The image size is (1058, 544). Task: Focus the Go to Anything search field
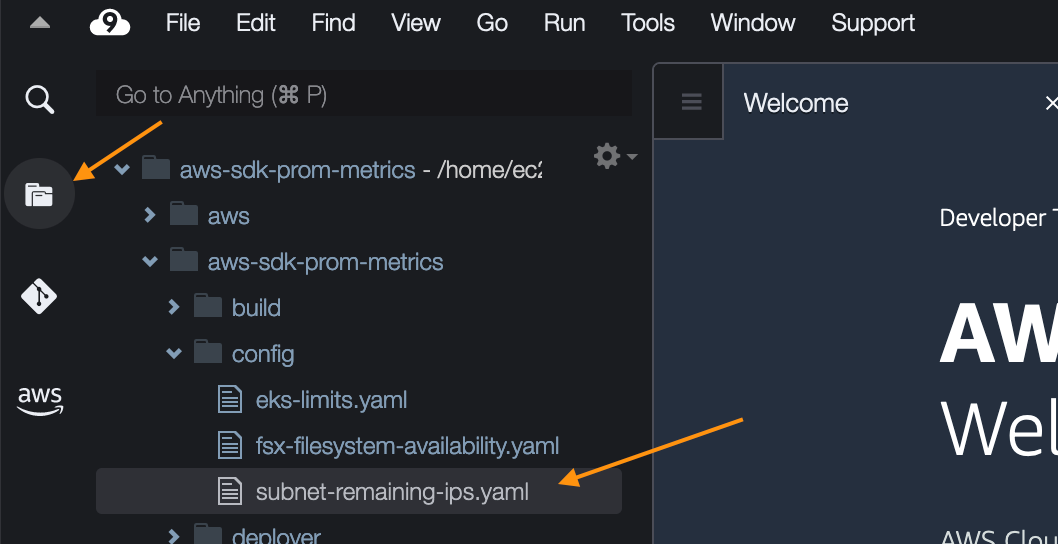point(364,94)
